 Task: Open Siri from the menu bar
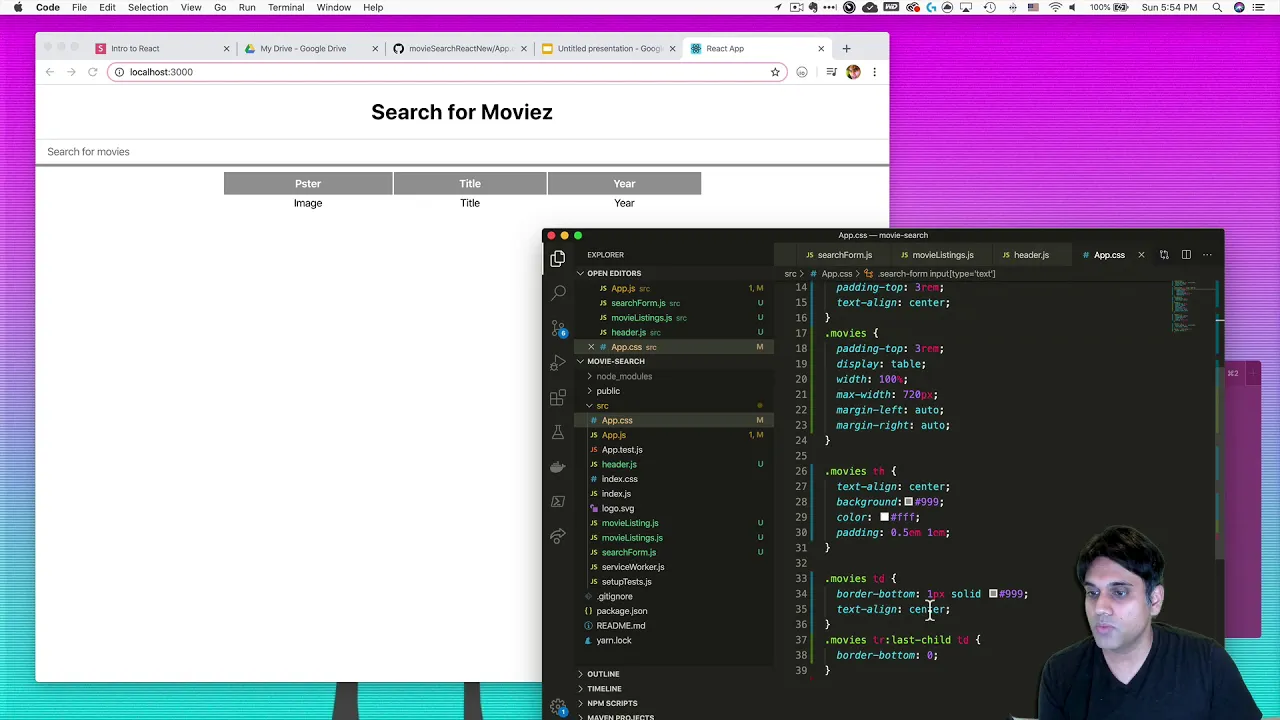[1240, 7]
